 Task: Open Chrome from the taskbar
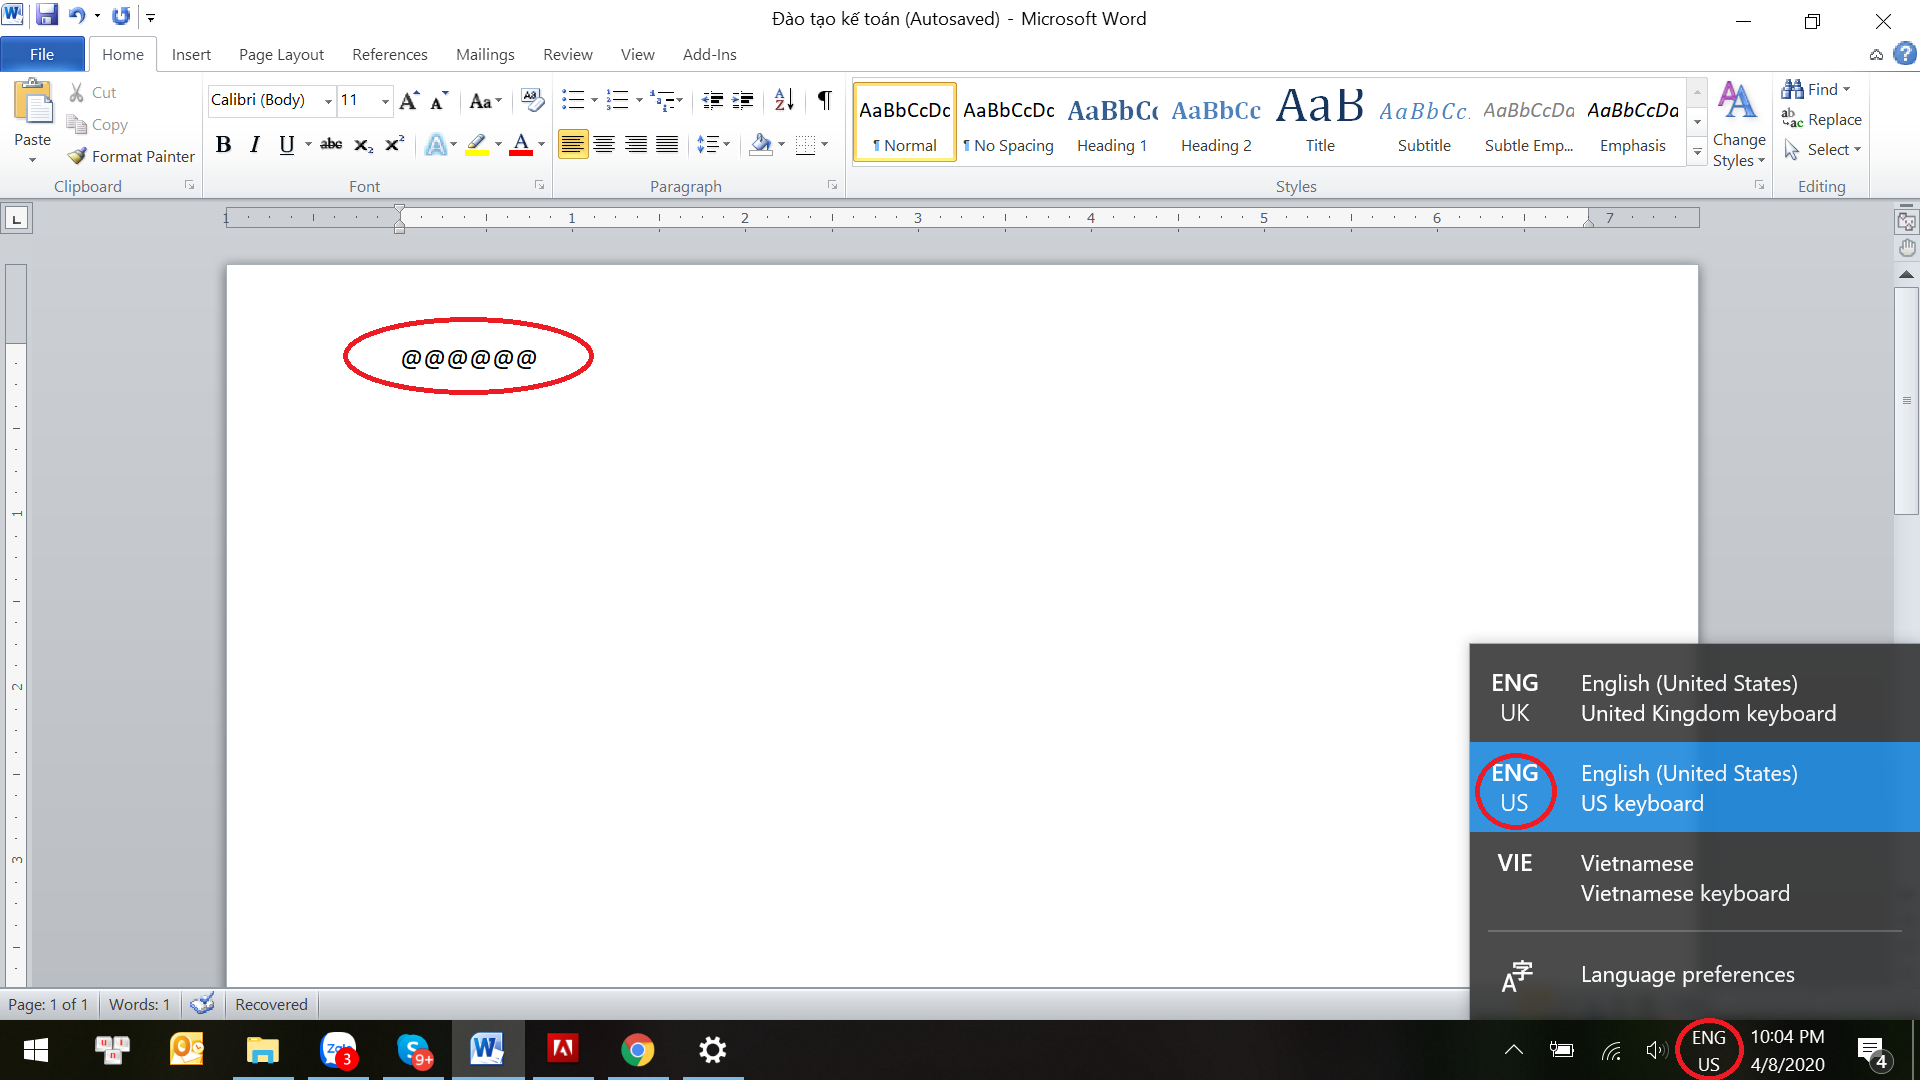(x=637, y=1050)
